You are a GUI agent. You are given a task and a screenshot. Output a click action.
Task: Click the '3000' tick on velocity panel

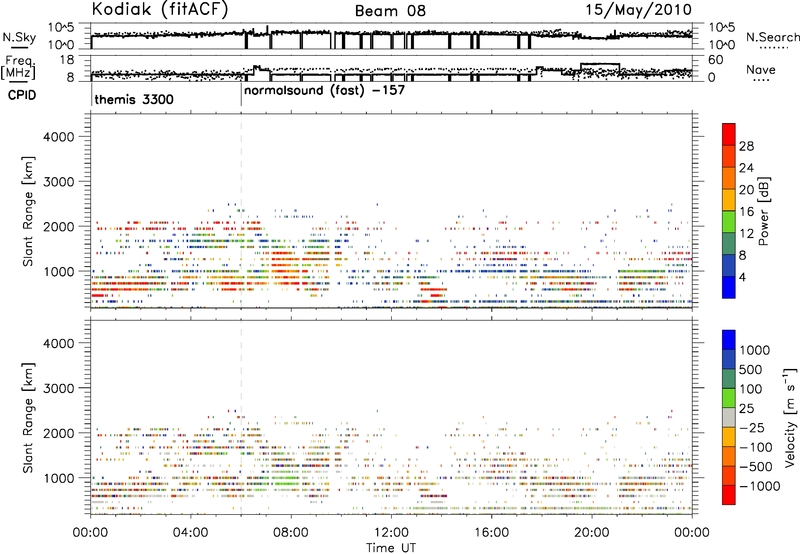(58, 388)
